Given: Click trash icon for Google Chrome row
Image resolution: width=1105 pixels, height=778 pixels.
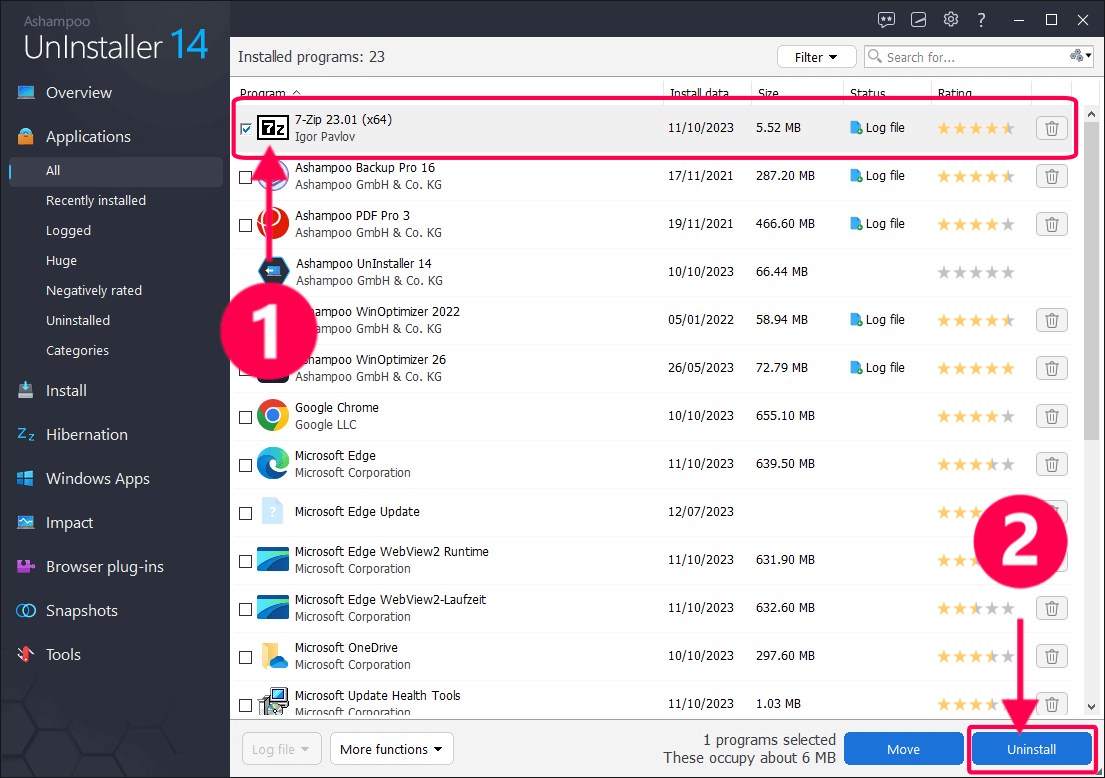Looking at the screenshot, I should tap(1051, 416).
